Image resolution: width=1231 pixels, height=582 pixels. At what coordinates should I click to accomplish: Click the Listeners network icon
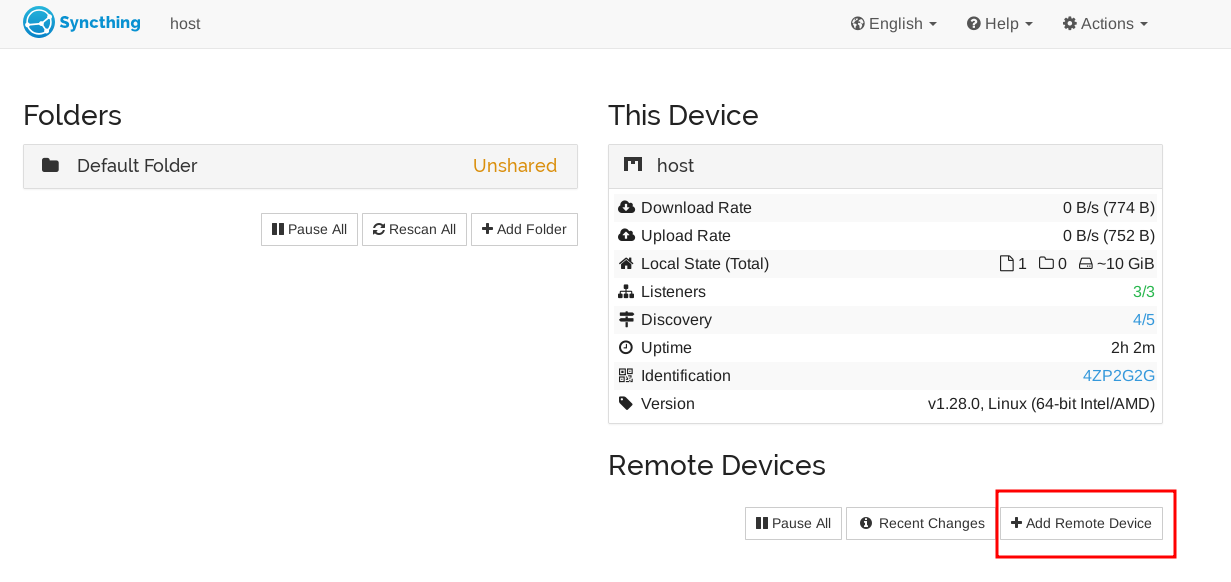[x=627, y=292]
